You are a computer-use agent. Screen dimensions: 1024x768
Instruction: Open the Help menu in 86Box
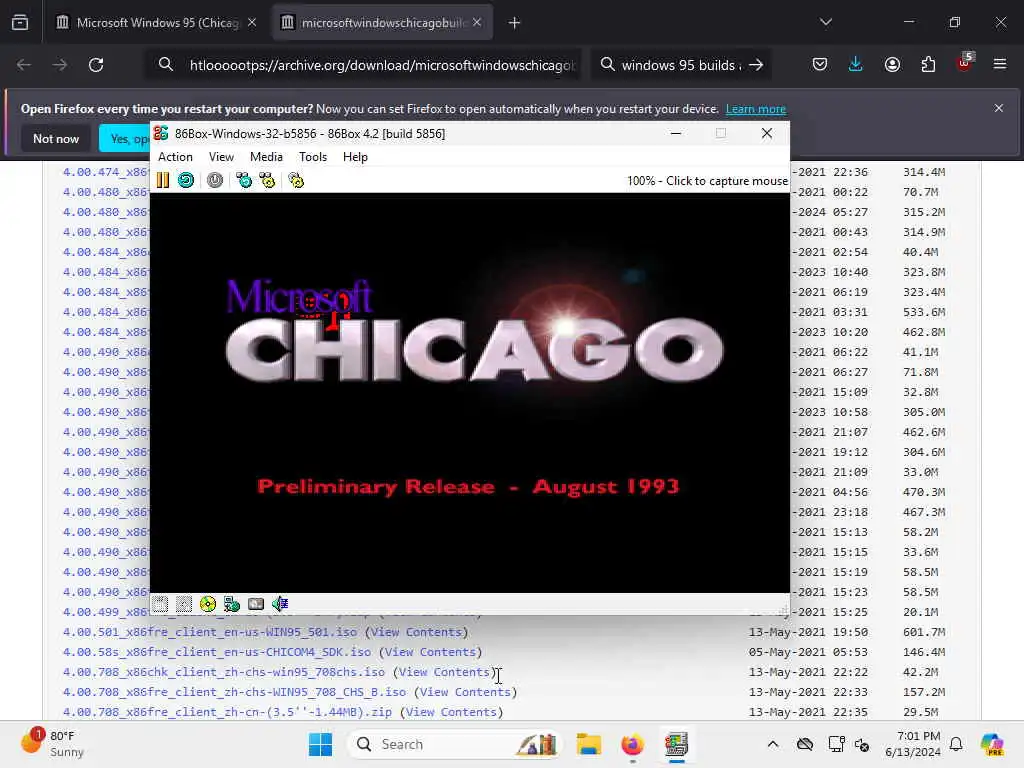(x=355, y=157)
